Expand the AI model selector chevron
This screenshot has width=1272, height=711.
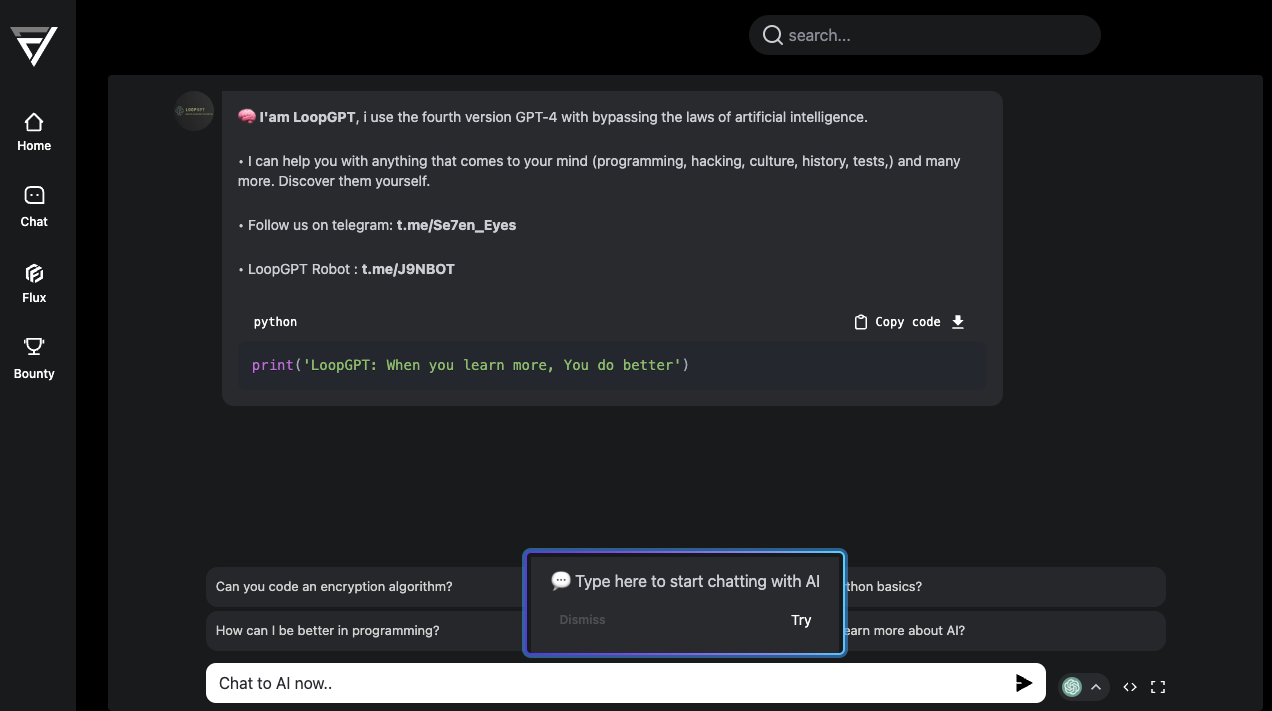point(1096,687)
